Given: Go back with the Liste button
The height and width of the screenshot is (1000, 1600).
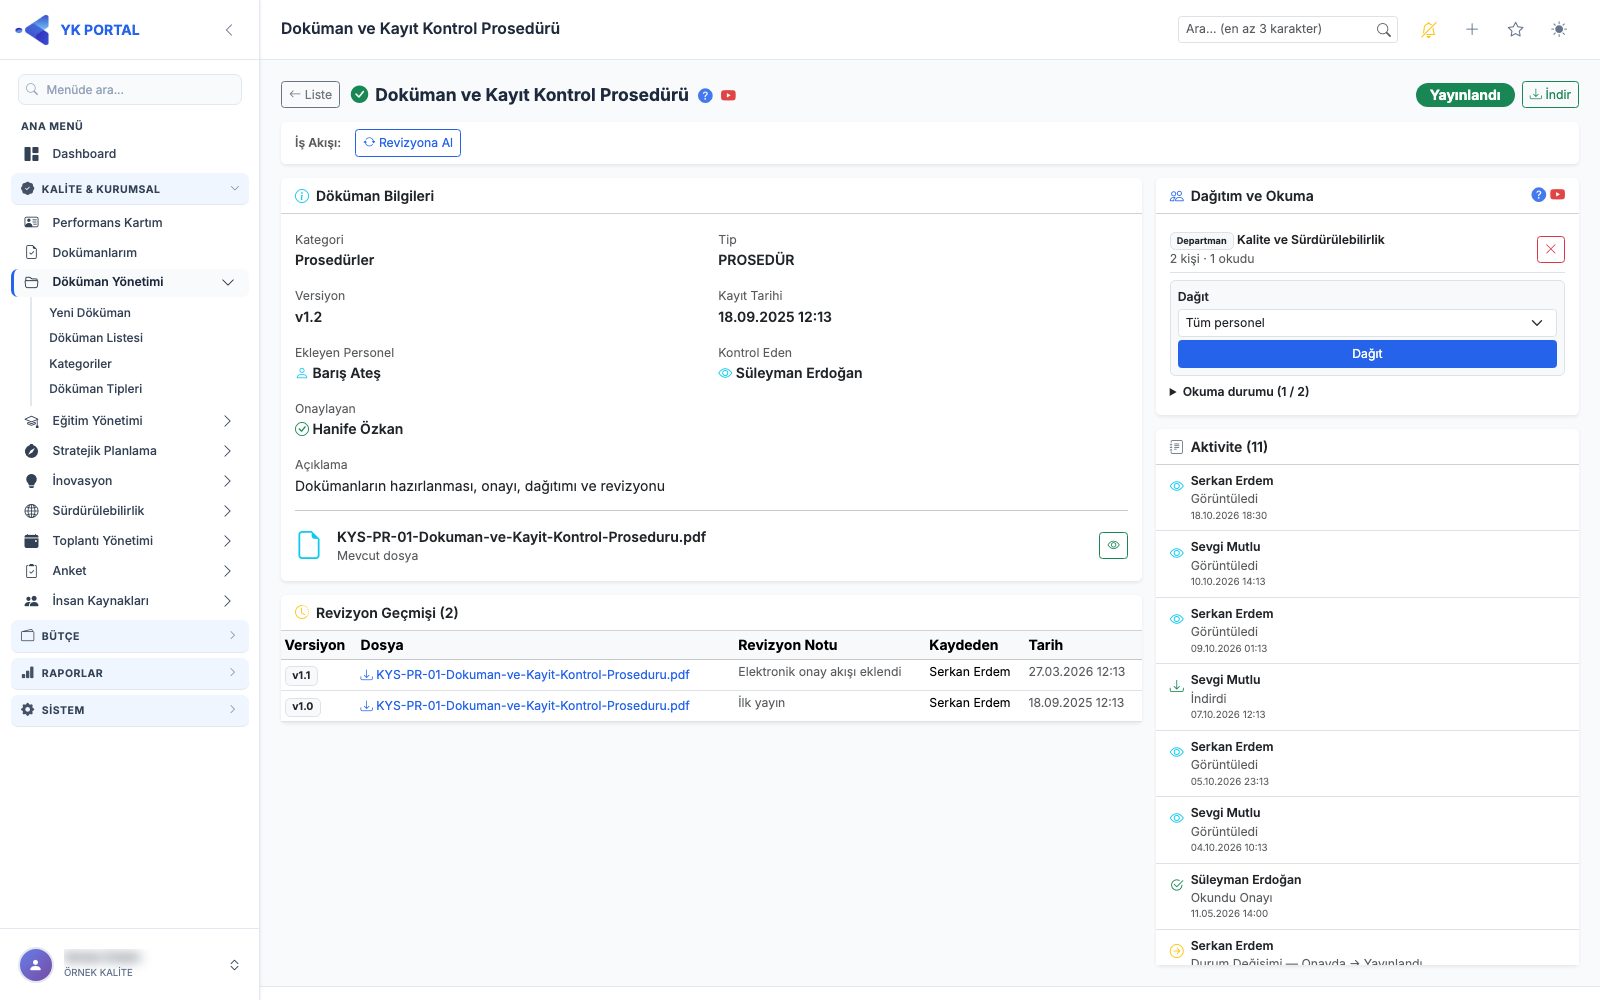Looking at the screenshot, I should (x=310, y=95).
